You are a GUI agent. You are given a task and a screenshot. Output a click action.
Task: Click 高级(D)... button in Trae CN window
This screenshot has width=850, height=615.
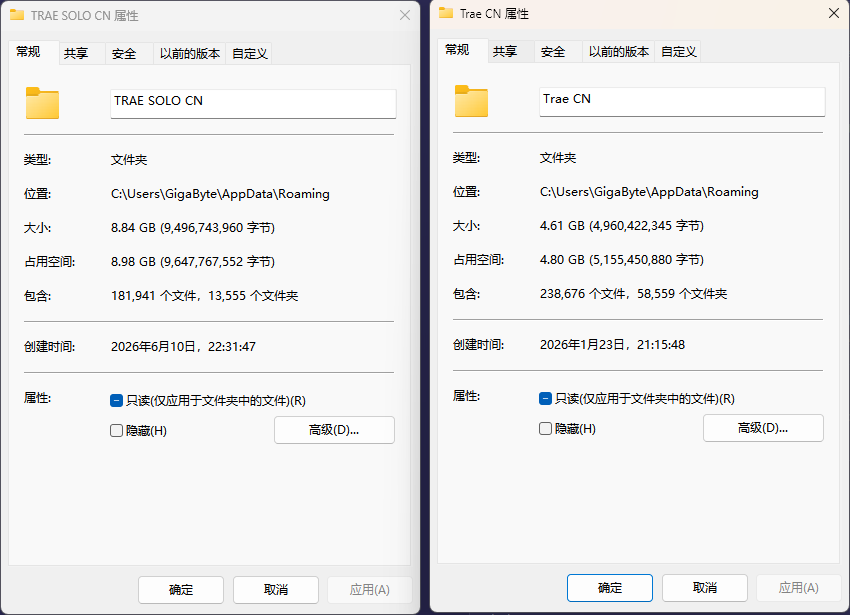pyautogui.click(x=763, y=428)
